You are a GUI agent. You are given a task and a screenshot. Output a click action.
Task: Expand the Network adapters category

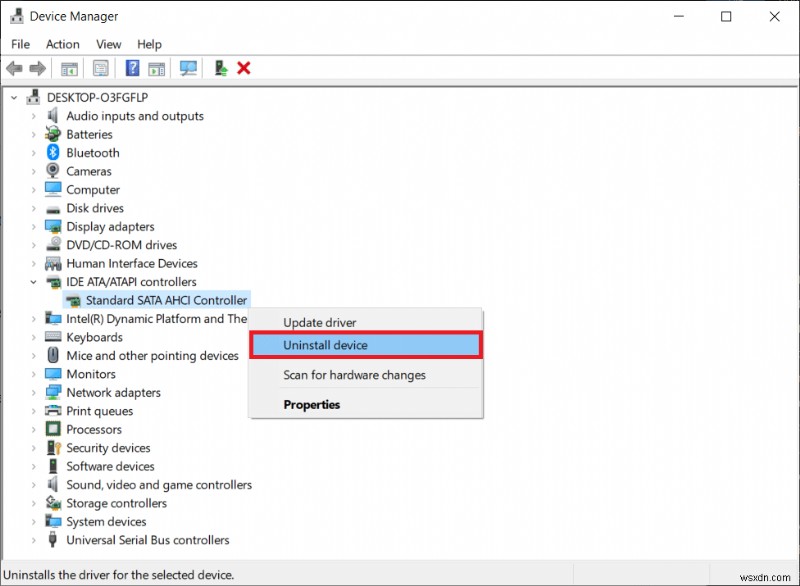32,392
